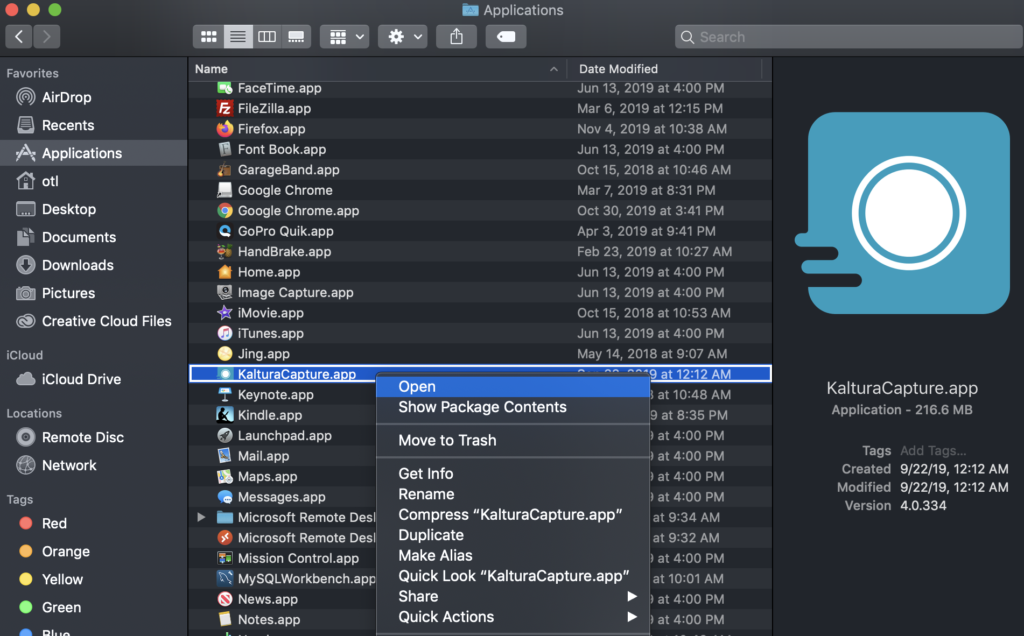Image resolution: width=1024 pixels, height=636 pixels.
Task: Go forward with the right arrow
Action: [46, 37]
